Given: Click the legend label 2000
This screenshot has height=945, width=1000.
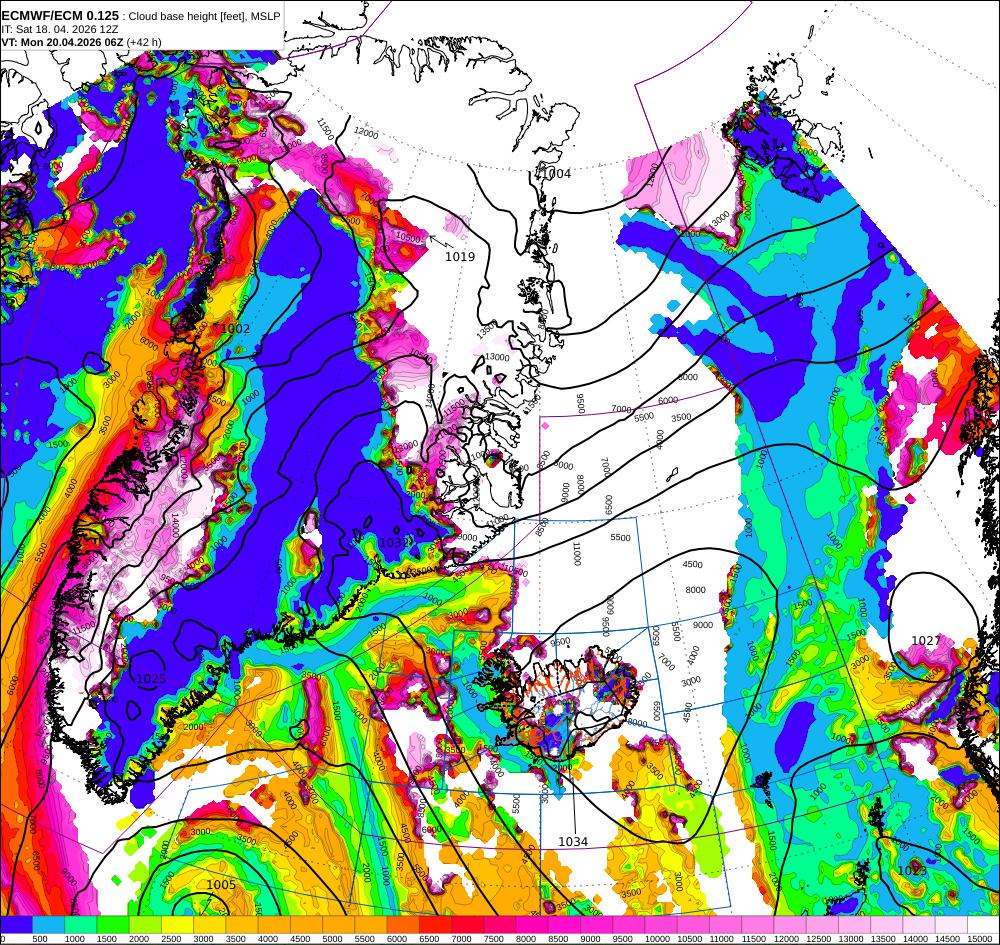Looking at the screenshot, I should point(139,939).
